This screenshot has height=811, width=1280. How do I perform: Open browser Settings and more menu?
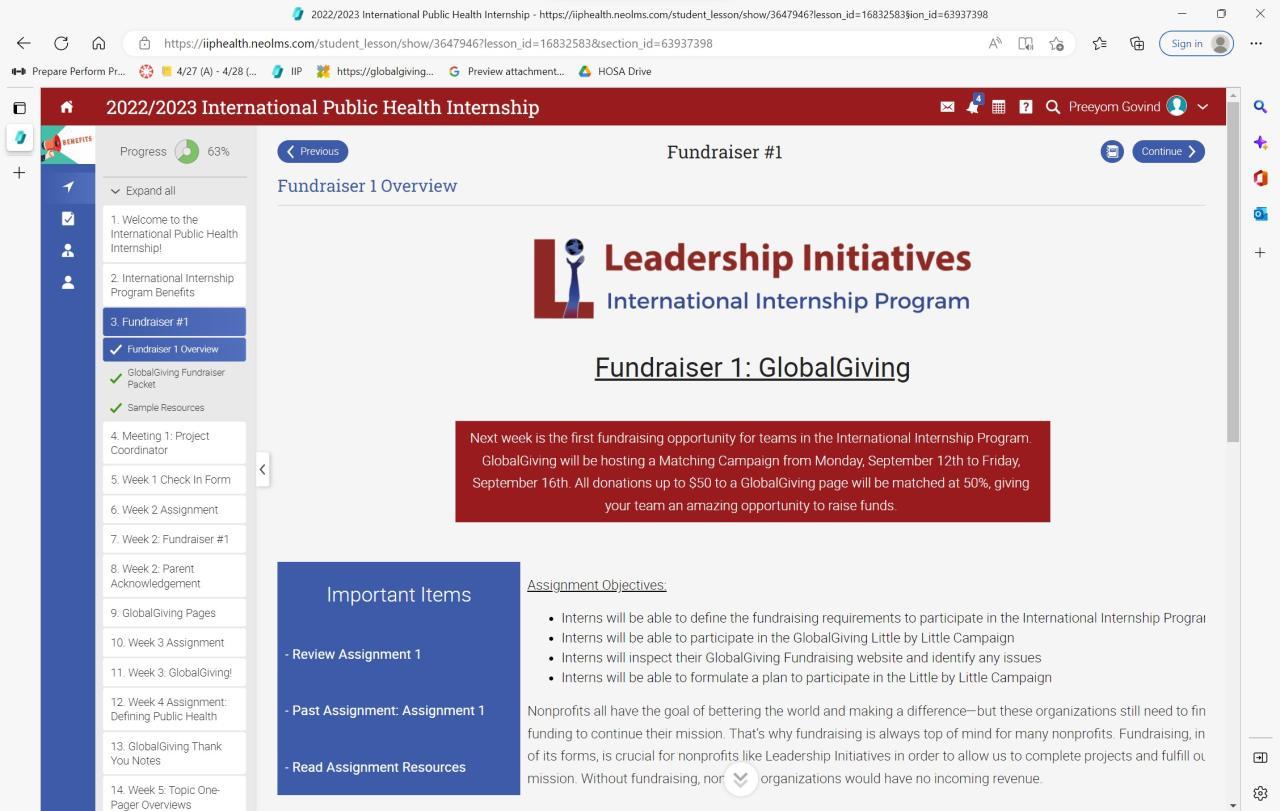tap(1256, 43)
